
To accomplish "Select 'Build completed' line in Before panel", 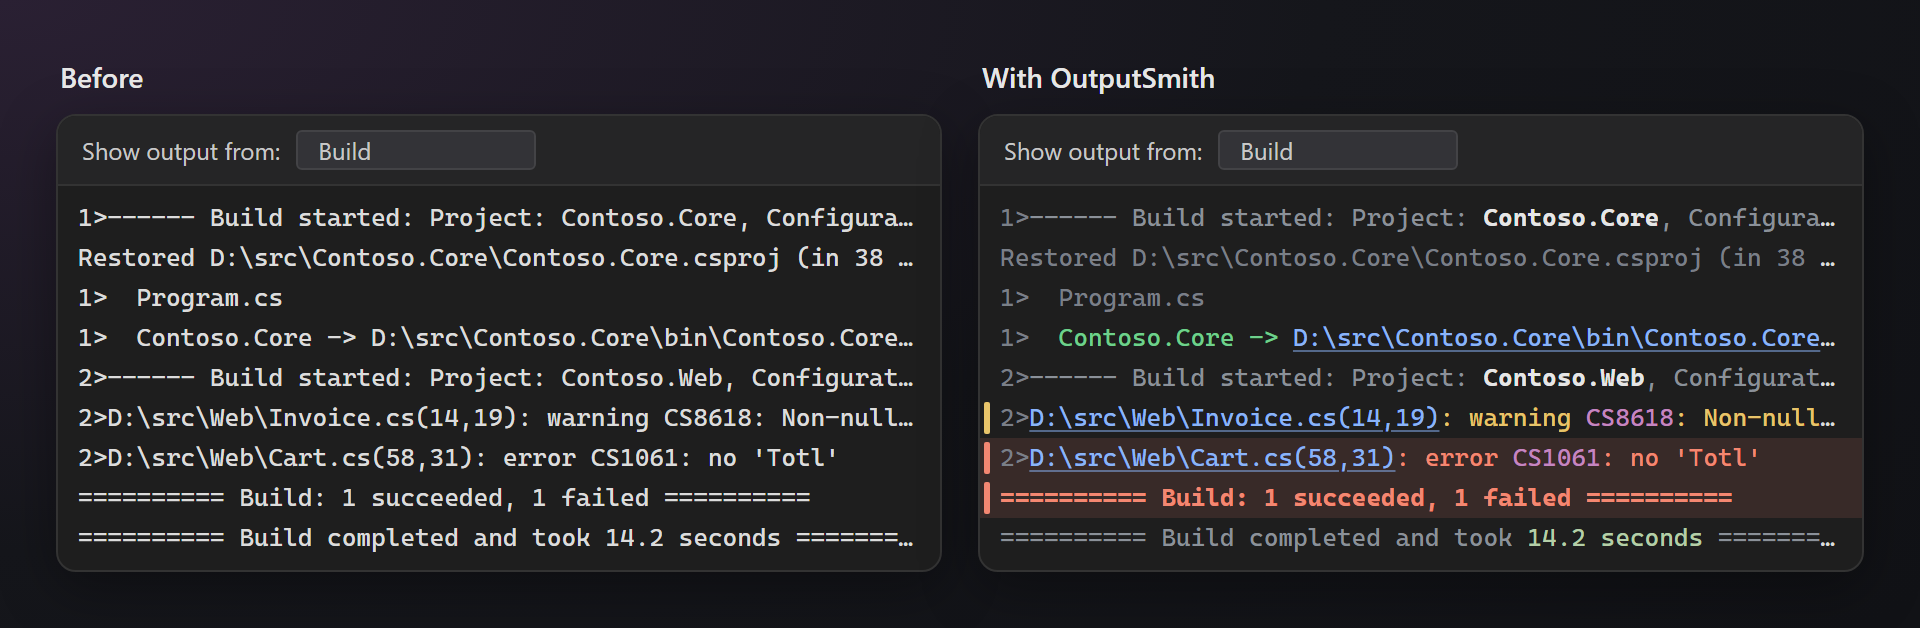I will [496, 538].
